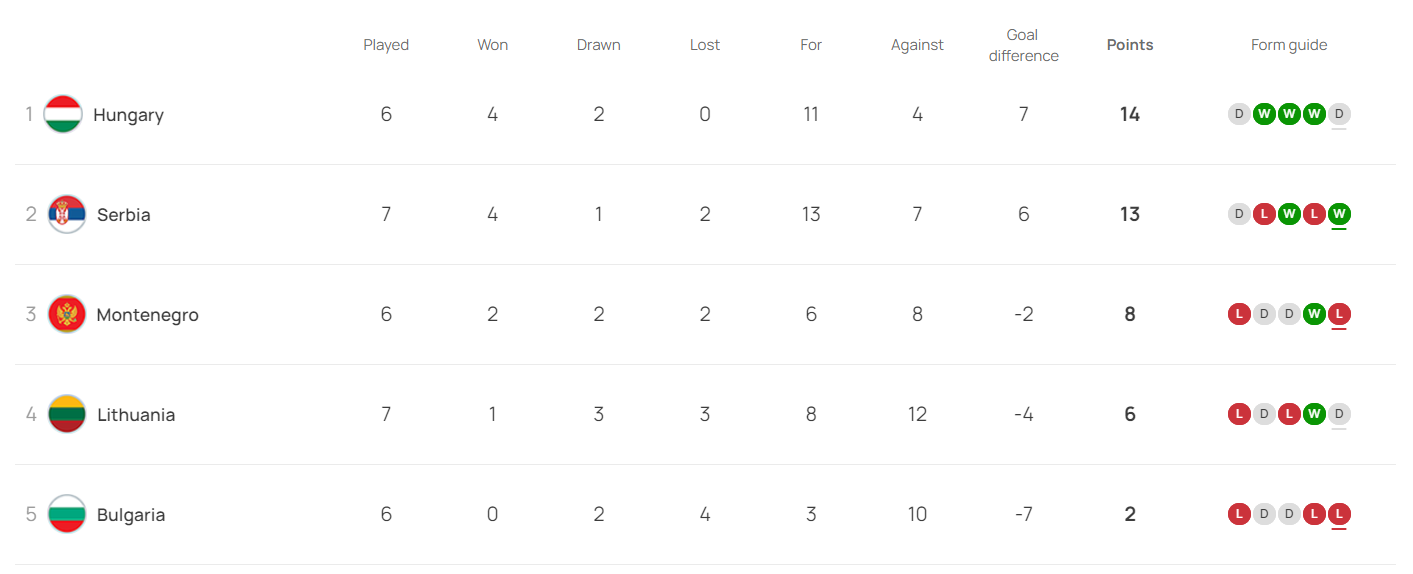
Task: Click the Played column header
Action: pyautogui.click(x=386, y=45)
